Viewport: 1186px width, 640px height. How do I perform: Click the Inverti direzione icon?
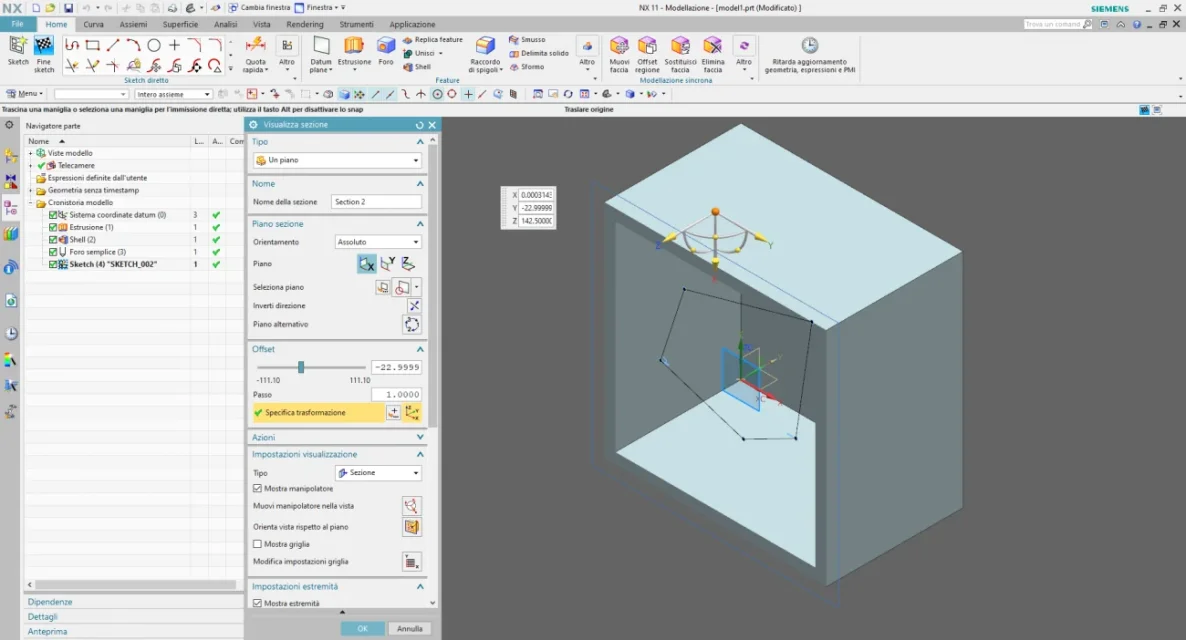click(412, 306)
